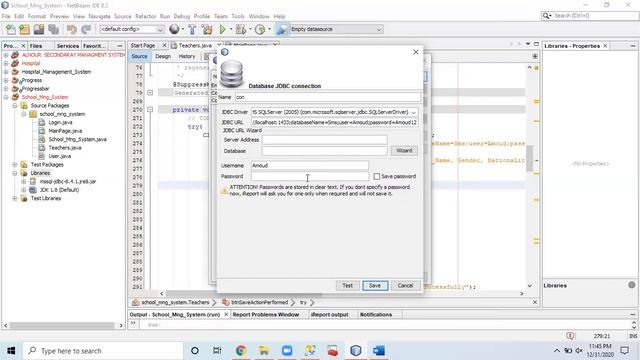Click the notification center icon in tray
Screen dimensions: 640x360
[x=624, y=351]
